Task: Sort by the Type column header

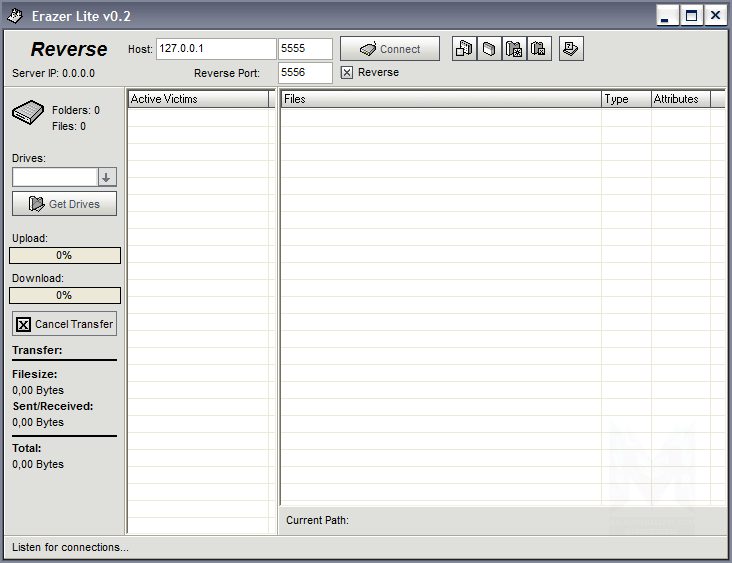Action: 626,99
